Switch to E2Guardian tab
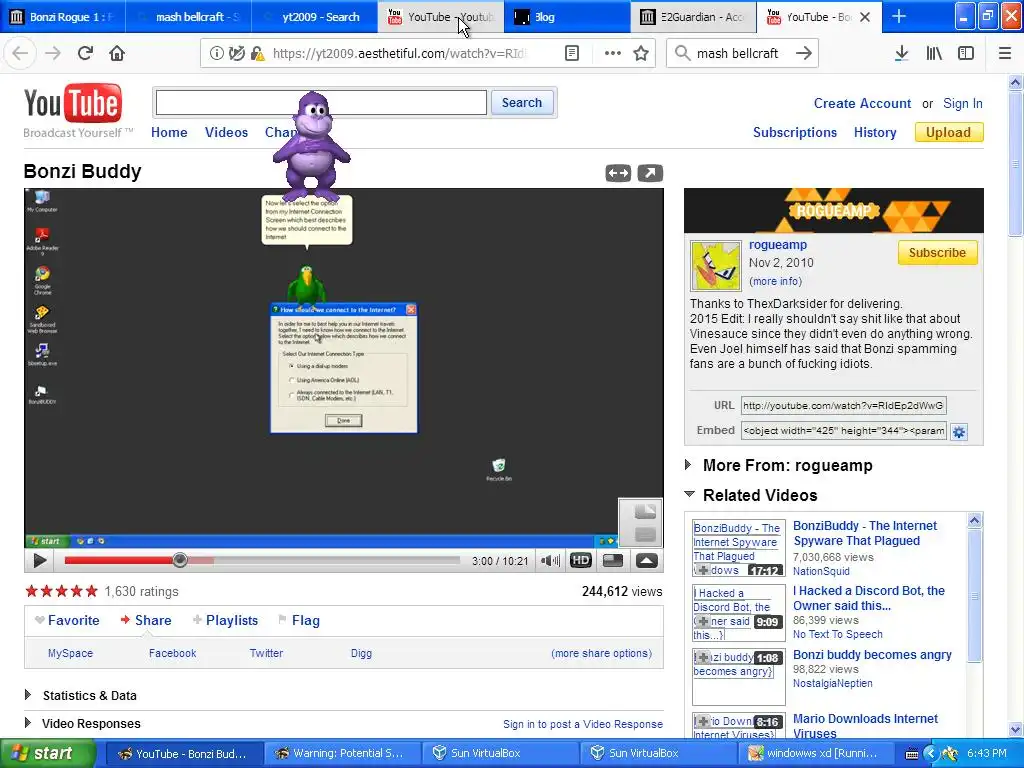The width and height of the screenshot is (1024, 768). coord(694,16)
